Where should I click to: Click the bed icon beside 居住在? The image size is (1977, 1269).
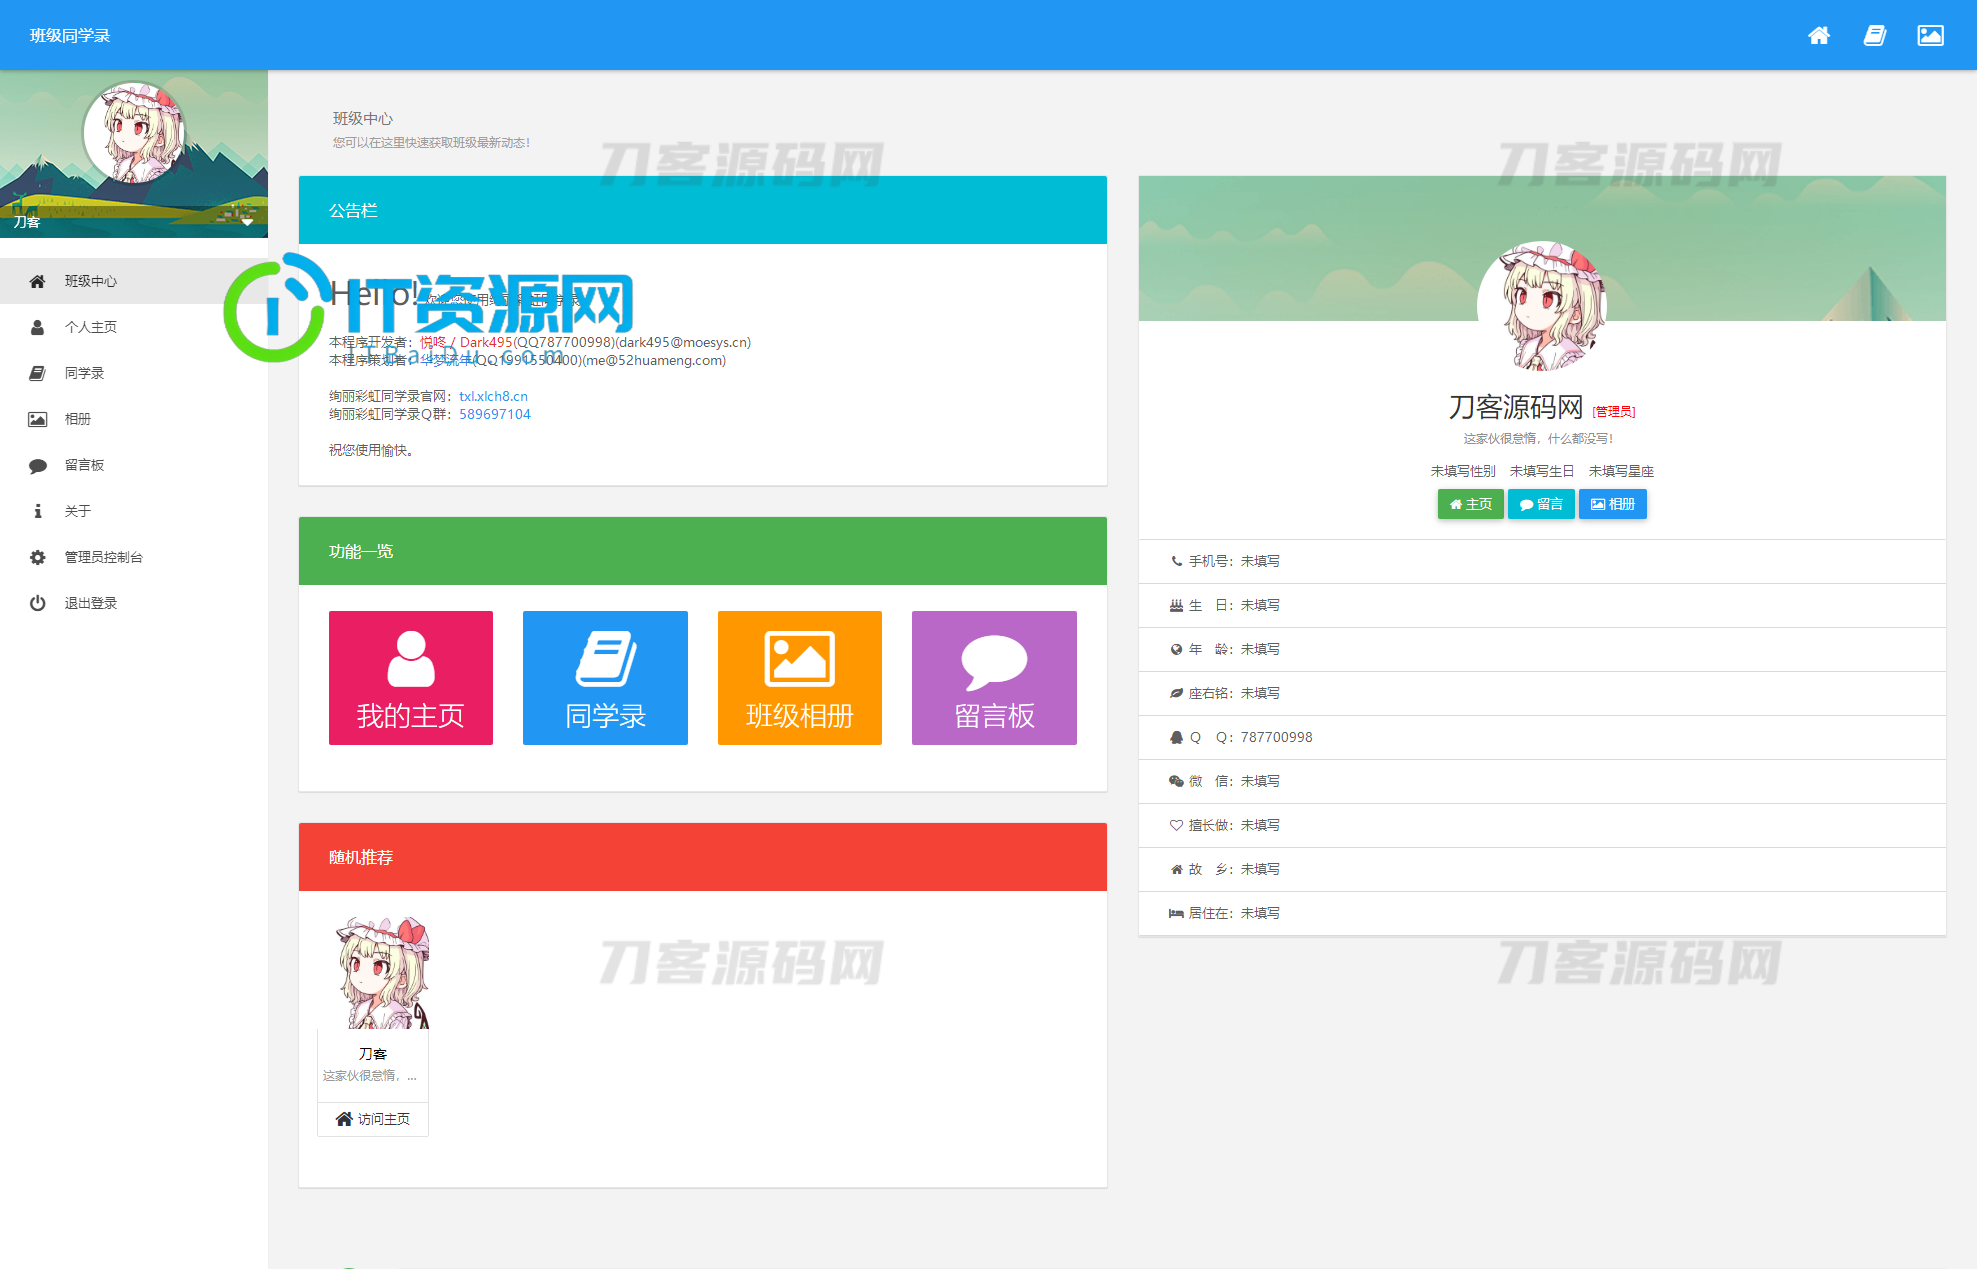tap(1176, 913)
